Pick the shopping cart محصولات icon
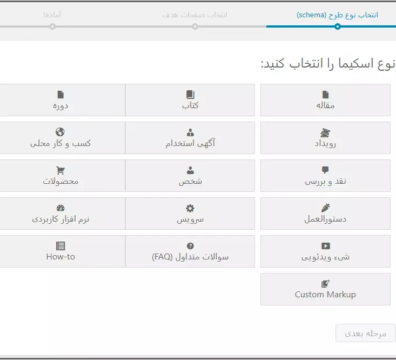This screenshot has height=360, width=396. pyautogui.click(x=60, y=171)
